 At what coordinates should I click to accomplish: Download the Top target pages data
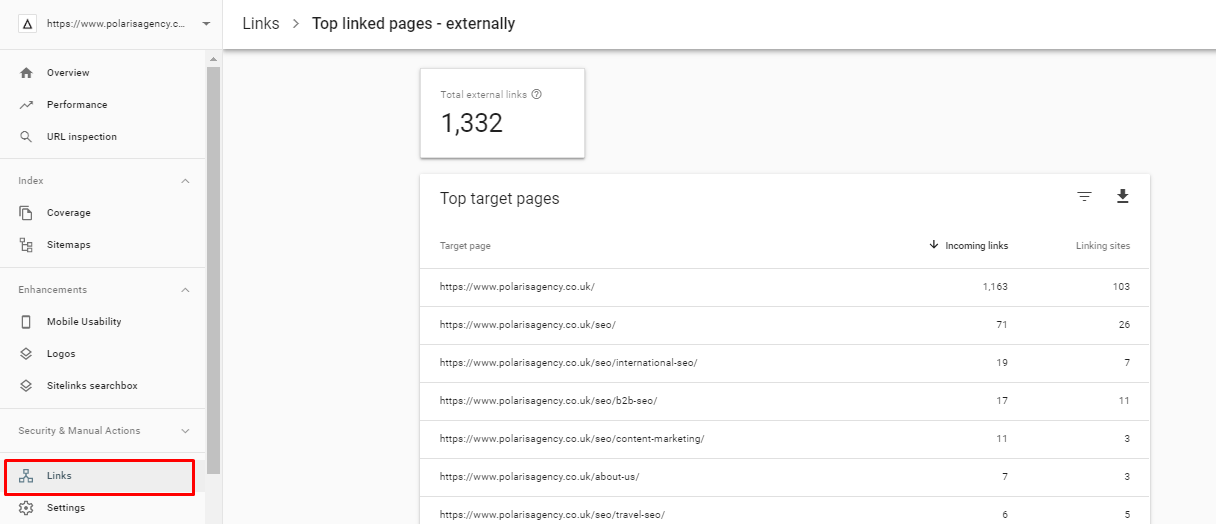[1122, 196]
